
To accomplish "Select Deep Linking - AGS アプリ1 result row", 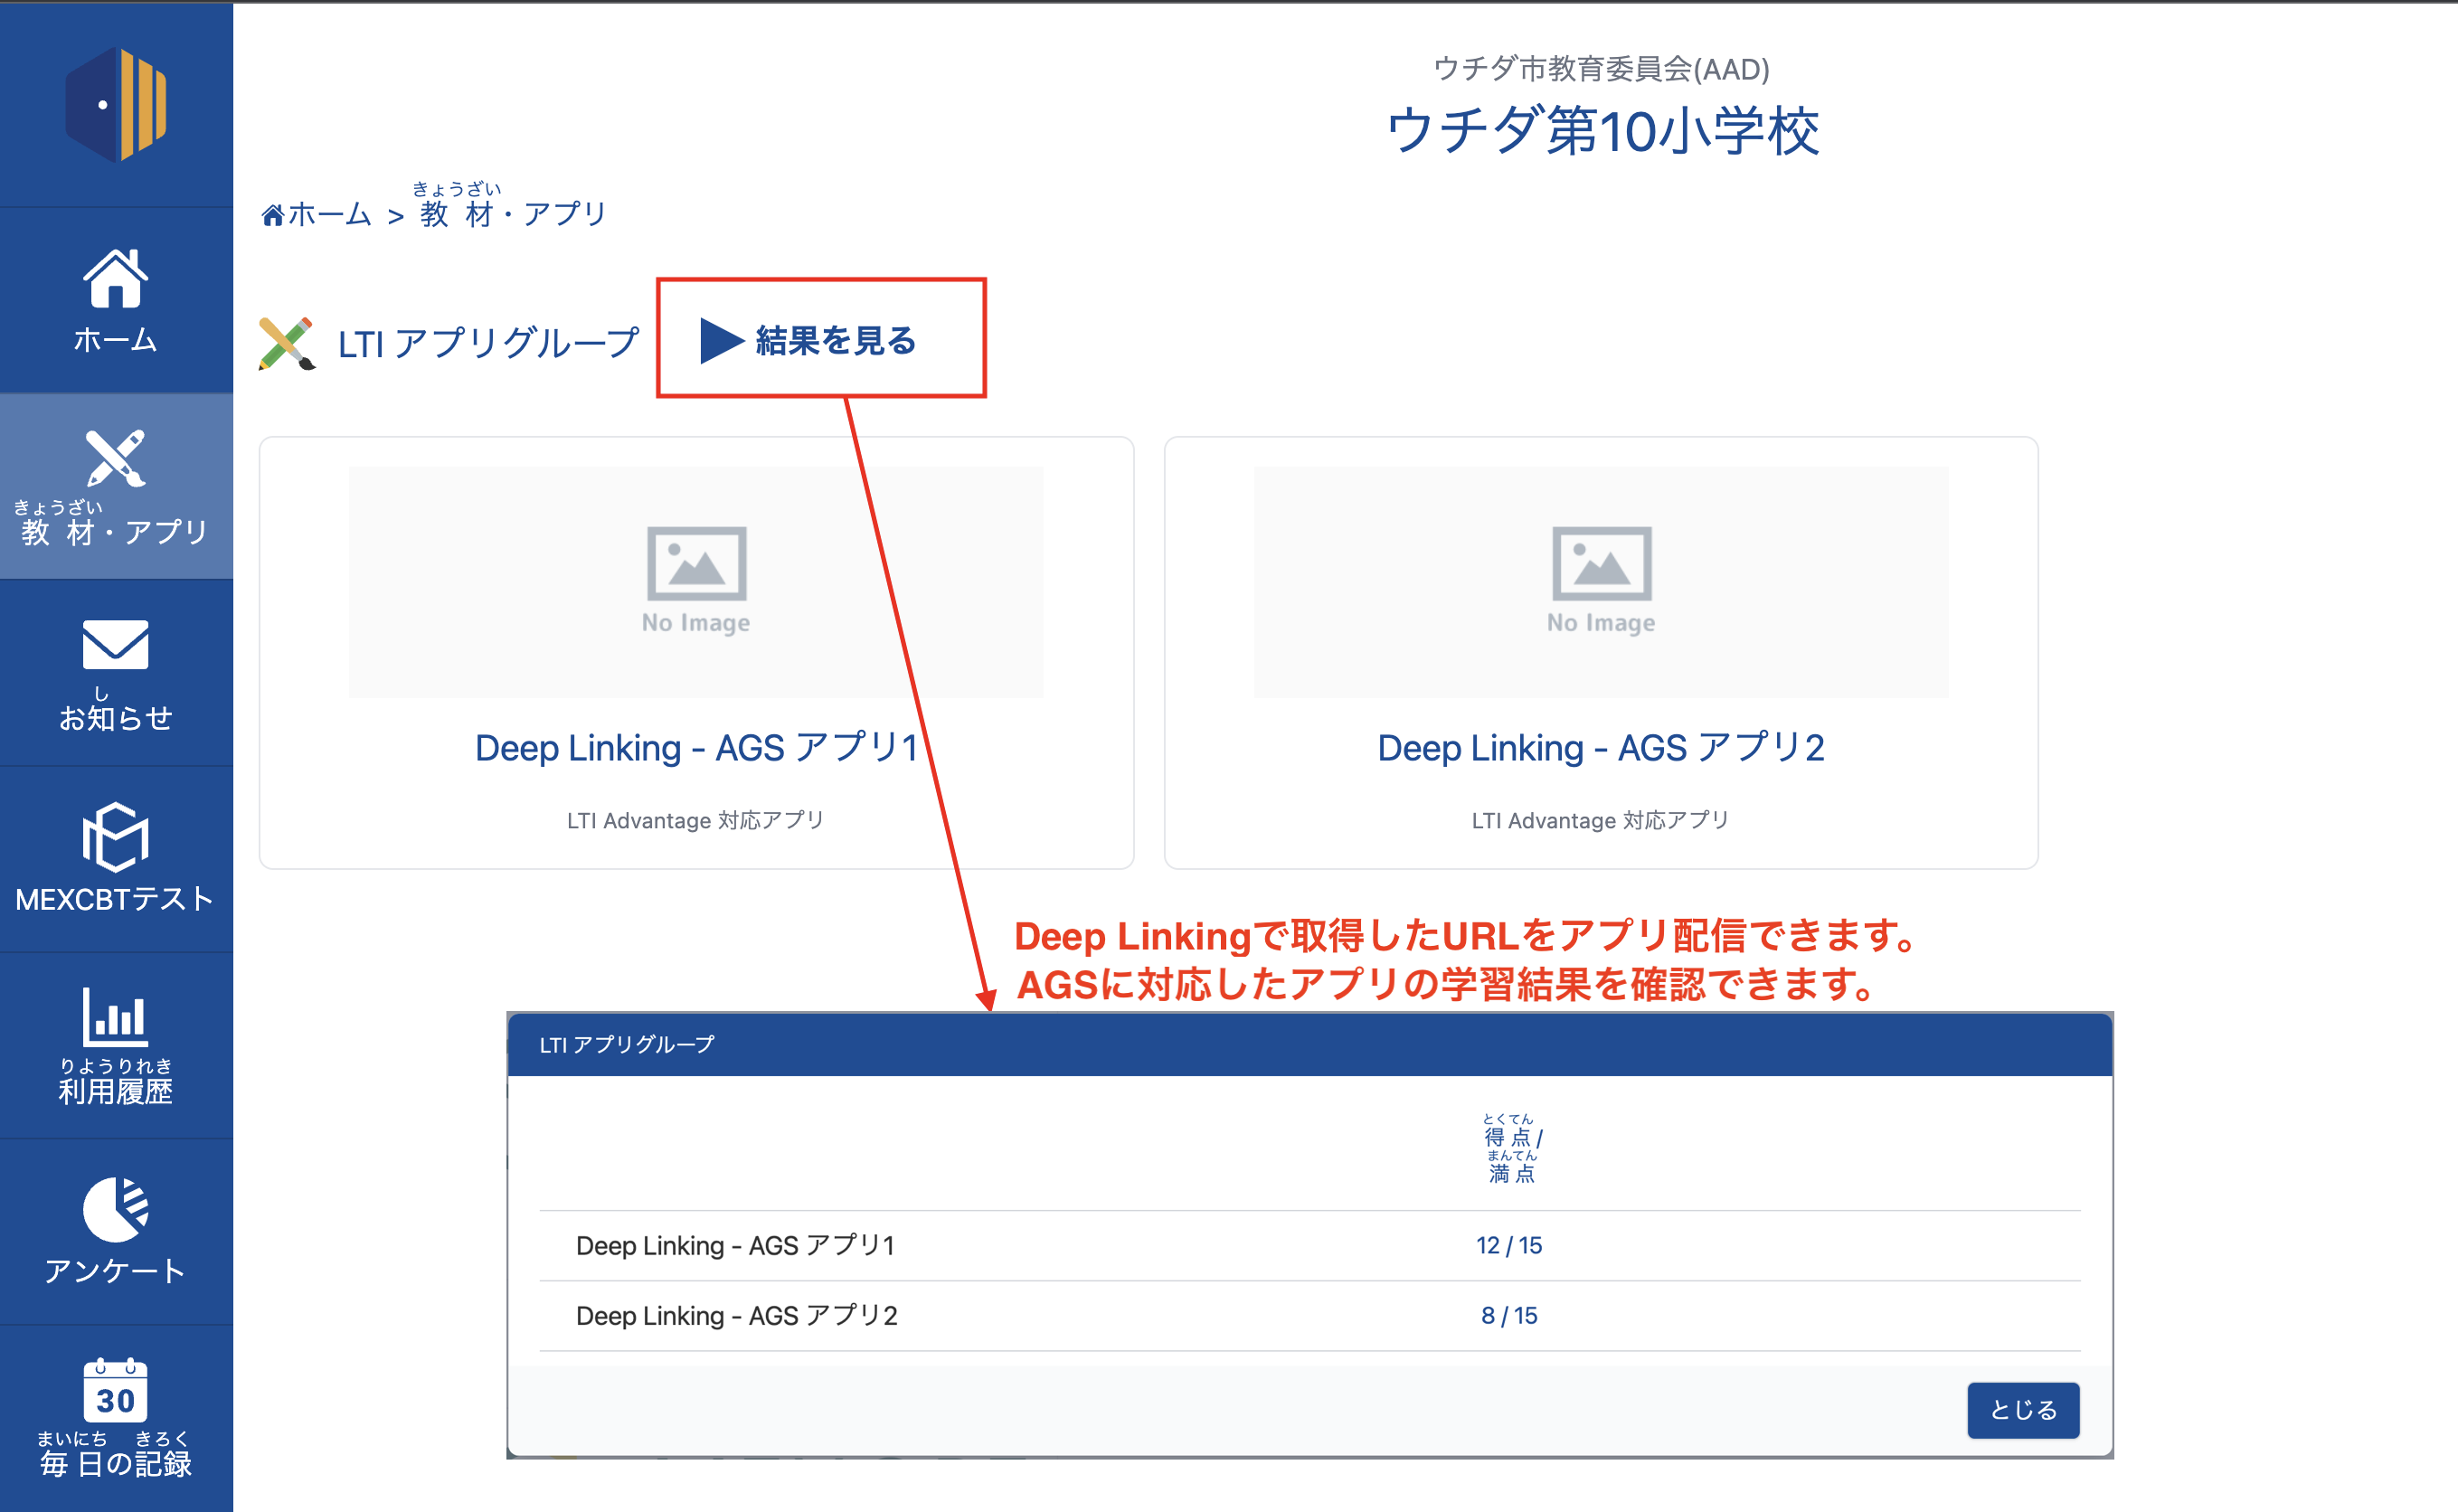I will 1310,1246.
